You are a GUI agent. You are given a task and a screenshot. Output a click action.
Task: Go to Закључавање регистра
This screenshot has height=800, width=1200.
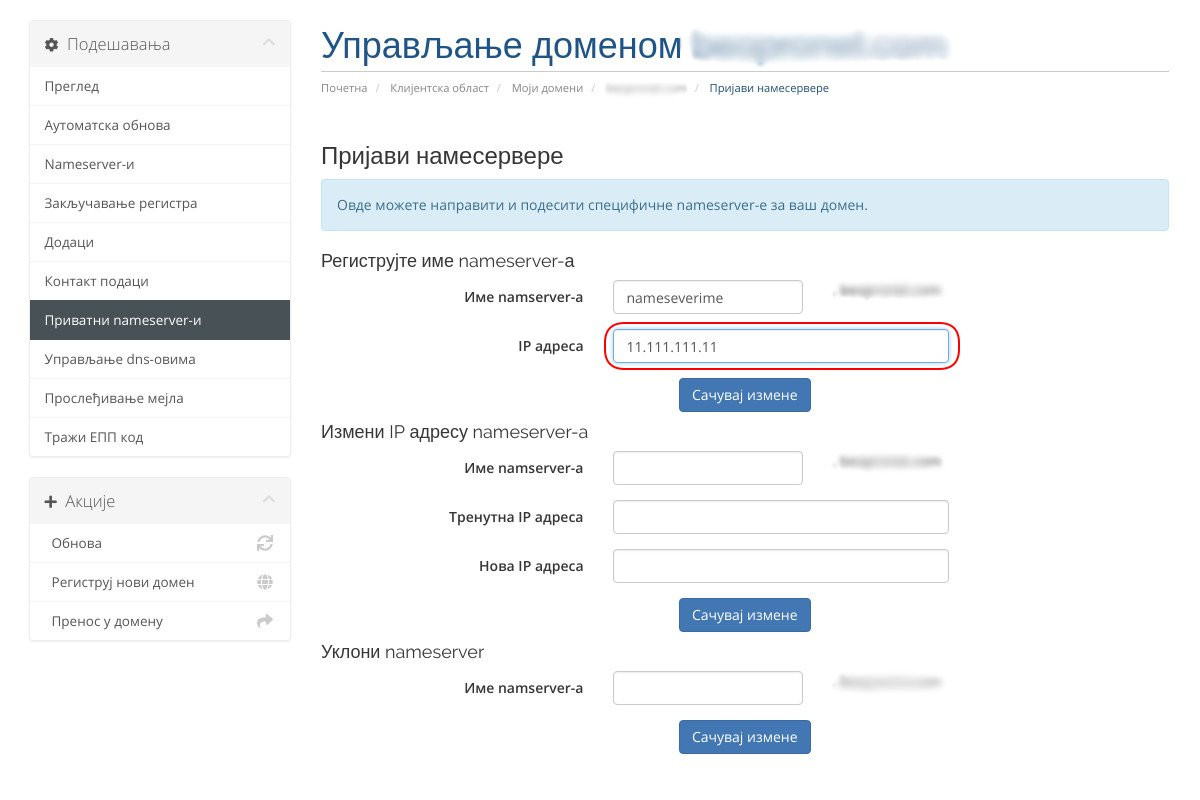(x=160, y=203)
